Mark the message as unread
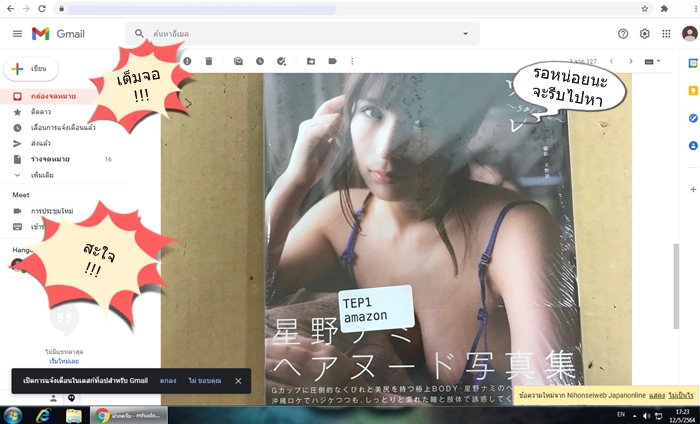 [x=238, y=61]
